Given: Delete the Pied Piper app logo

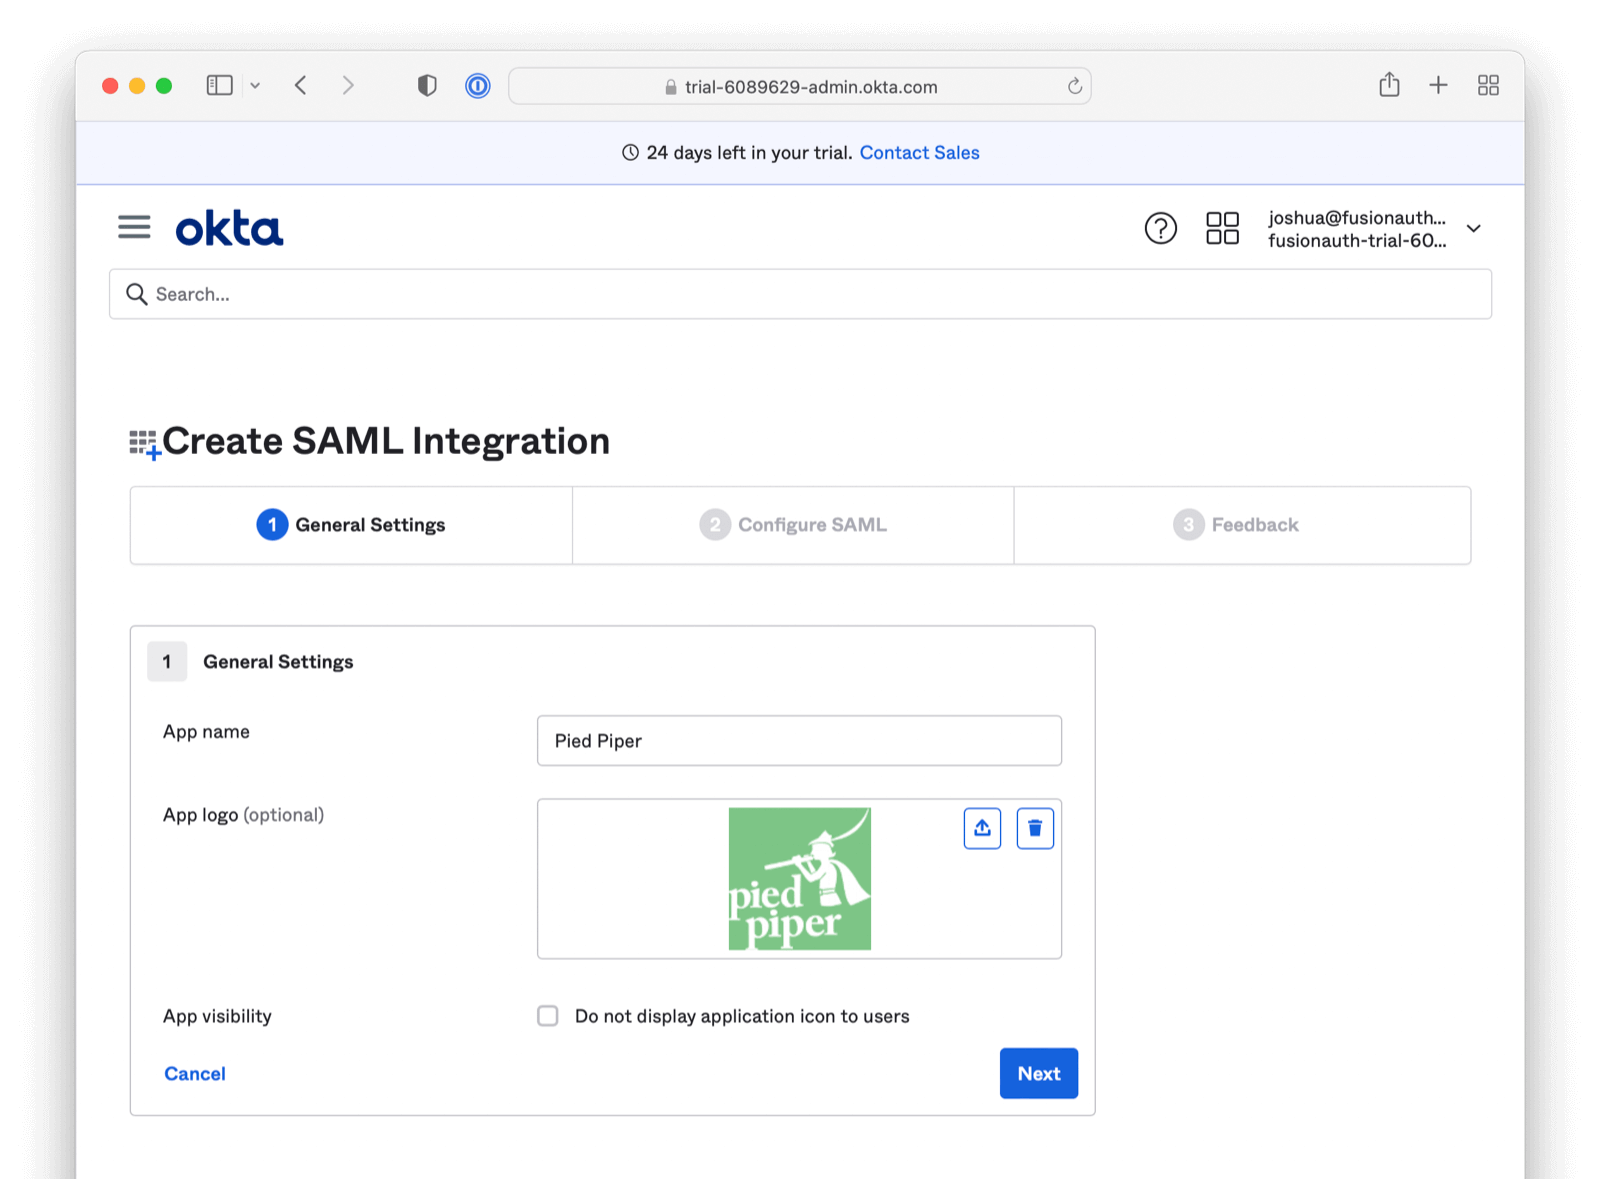Looking at the screenshot, I should (x=1035, y=828).
